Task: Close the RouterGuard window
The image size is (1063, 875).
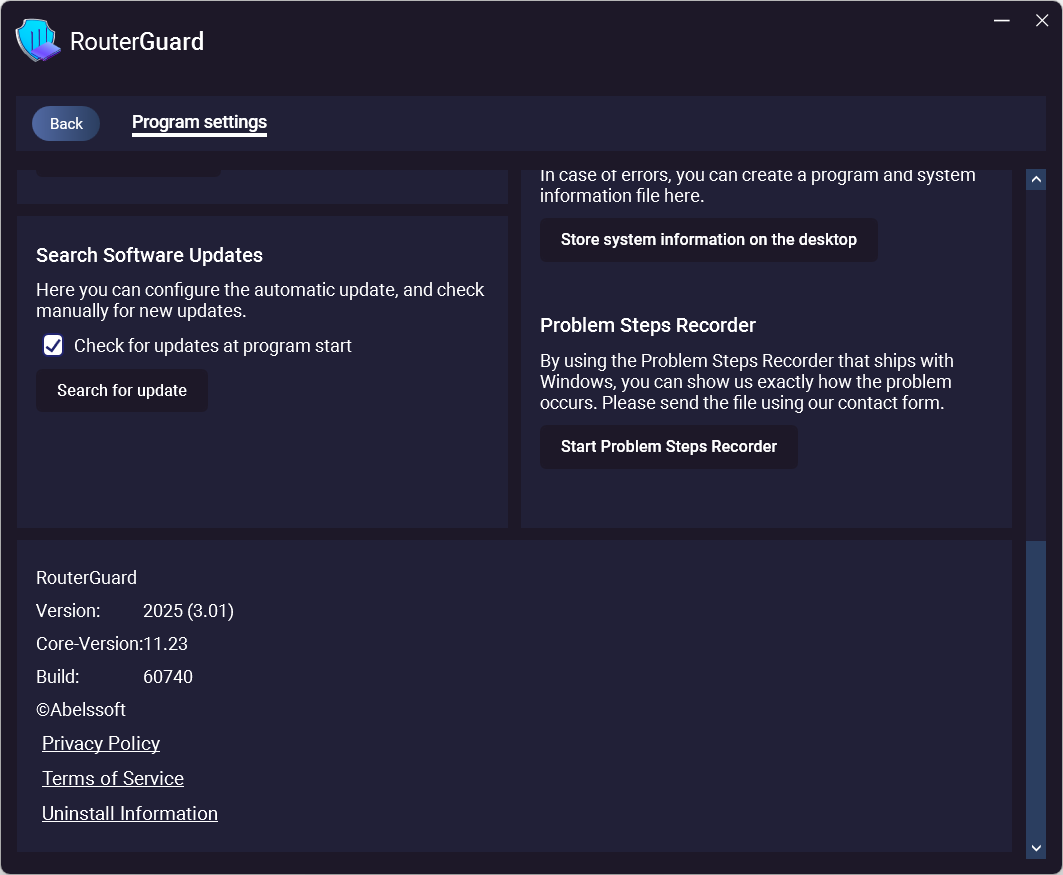Action: pyautogui.click(x=1042, y=21)
